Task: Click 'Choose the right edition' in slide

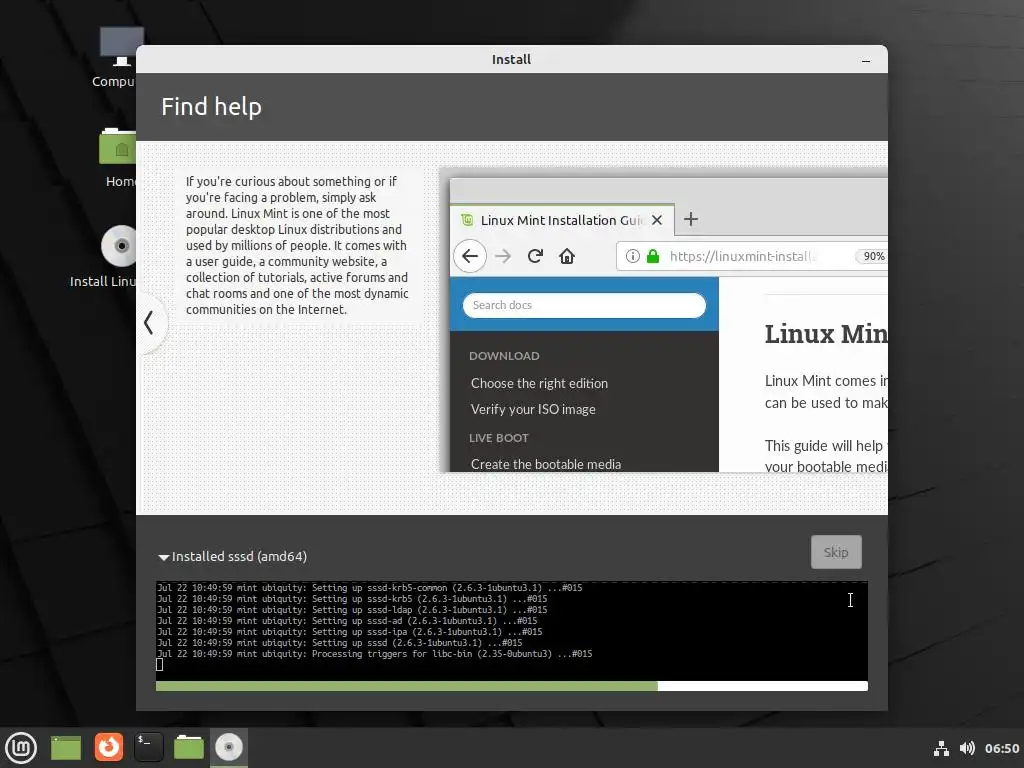Action: [539, 383]
